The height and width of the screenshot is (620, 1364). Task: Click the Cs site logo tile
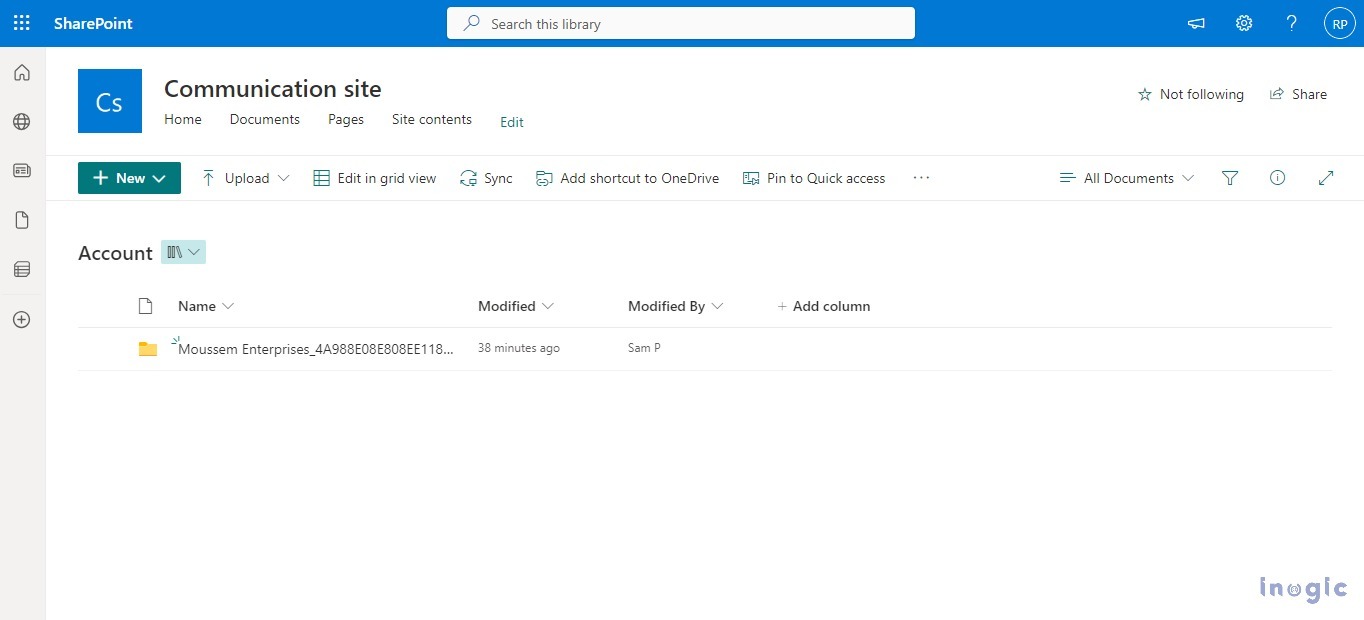coord(110,101)
